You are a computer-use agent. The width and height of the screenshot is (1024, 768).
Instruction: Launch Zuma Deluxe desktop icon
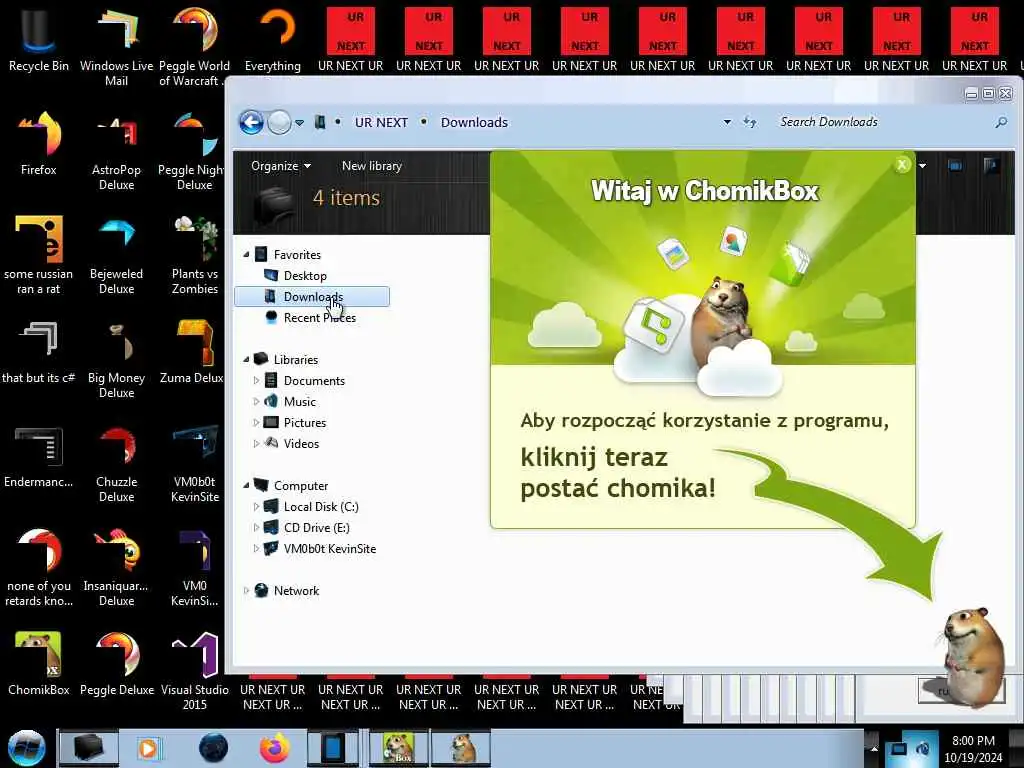pyautogui.click(x=193, y=353)
